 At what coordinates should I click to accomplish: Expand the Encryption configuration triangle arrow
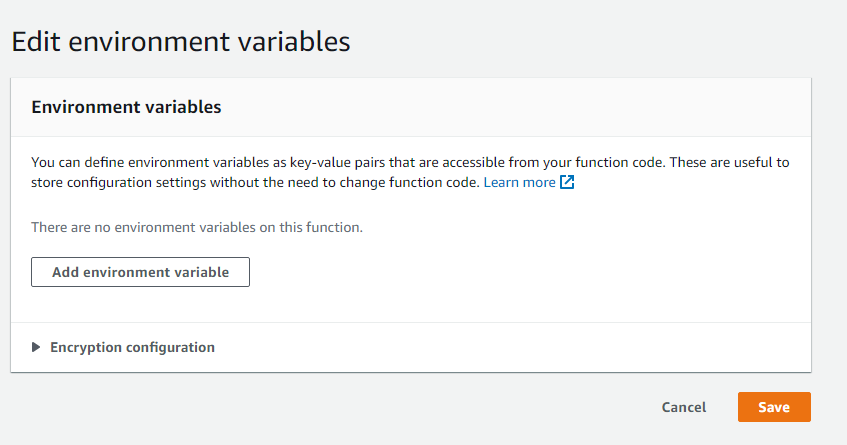click(36, 347)
